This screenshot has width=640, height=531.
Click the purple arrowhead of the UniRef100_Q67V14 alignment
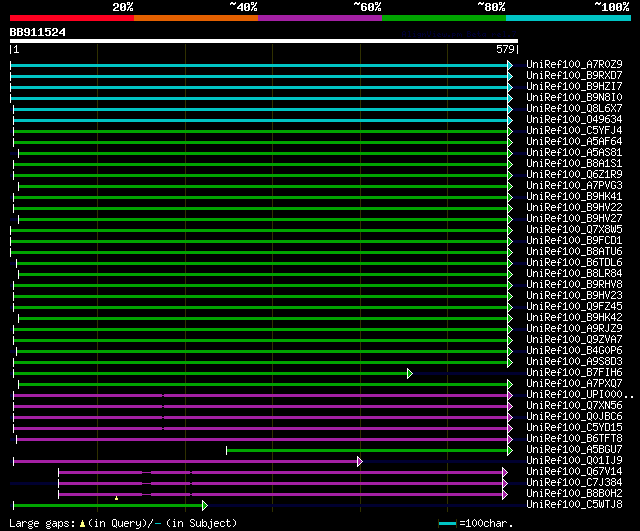click(x=505, y=472)
